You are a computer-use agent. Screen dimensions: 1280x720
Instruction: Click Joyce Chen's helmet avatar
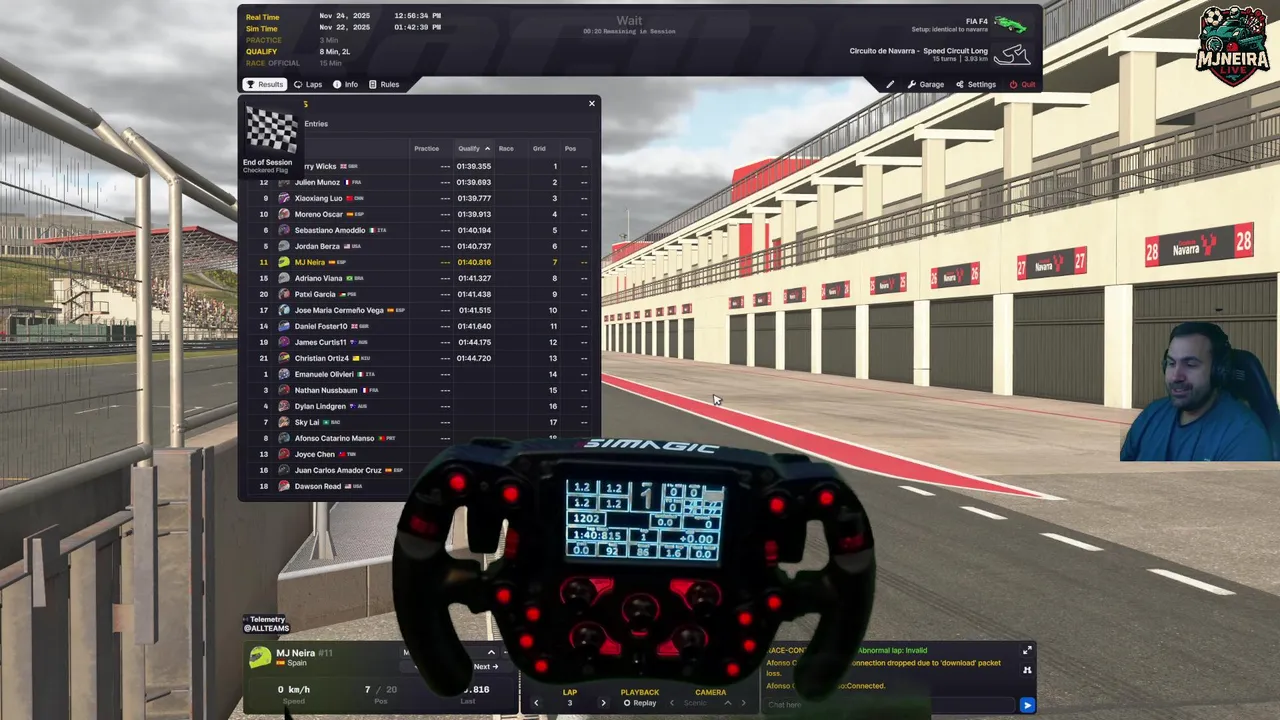pyautogui.click(x=284, y=454)
